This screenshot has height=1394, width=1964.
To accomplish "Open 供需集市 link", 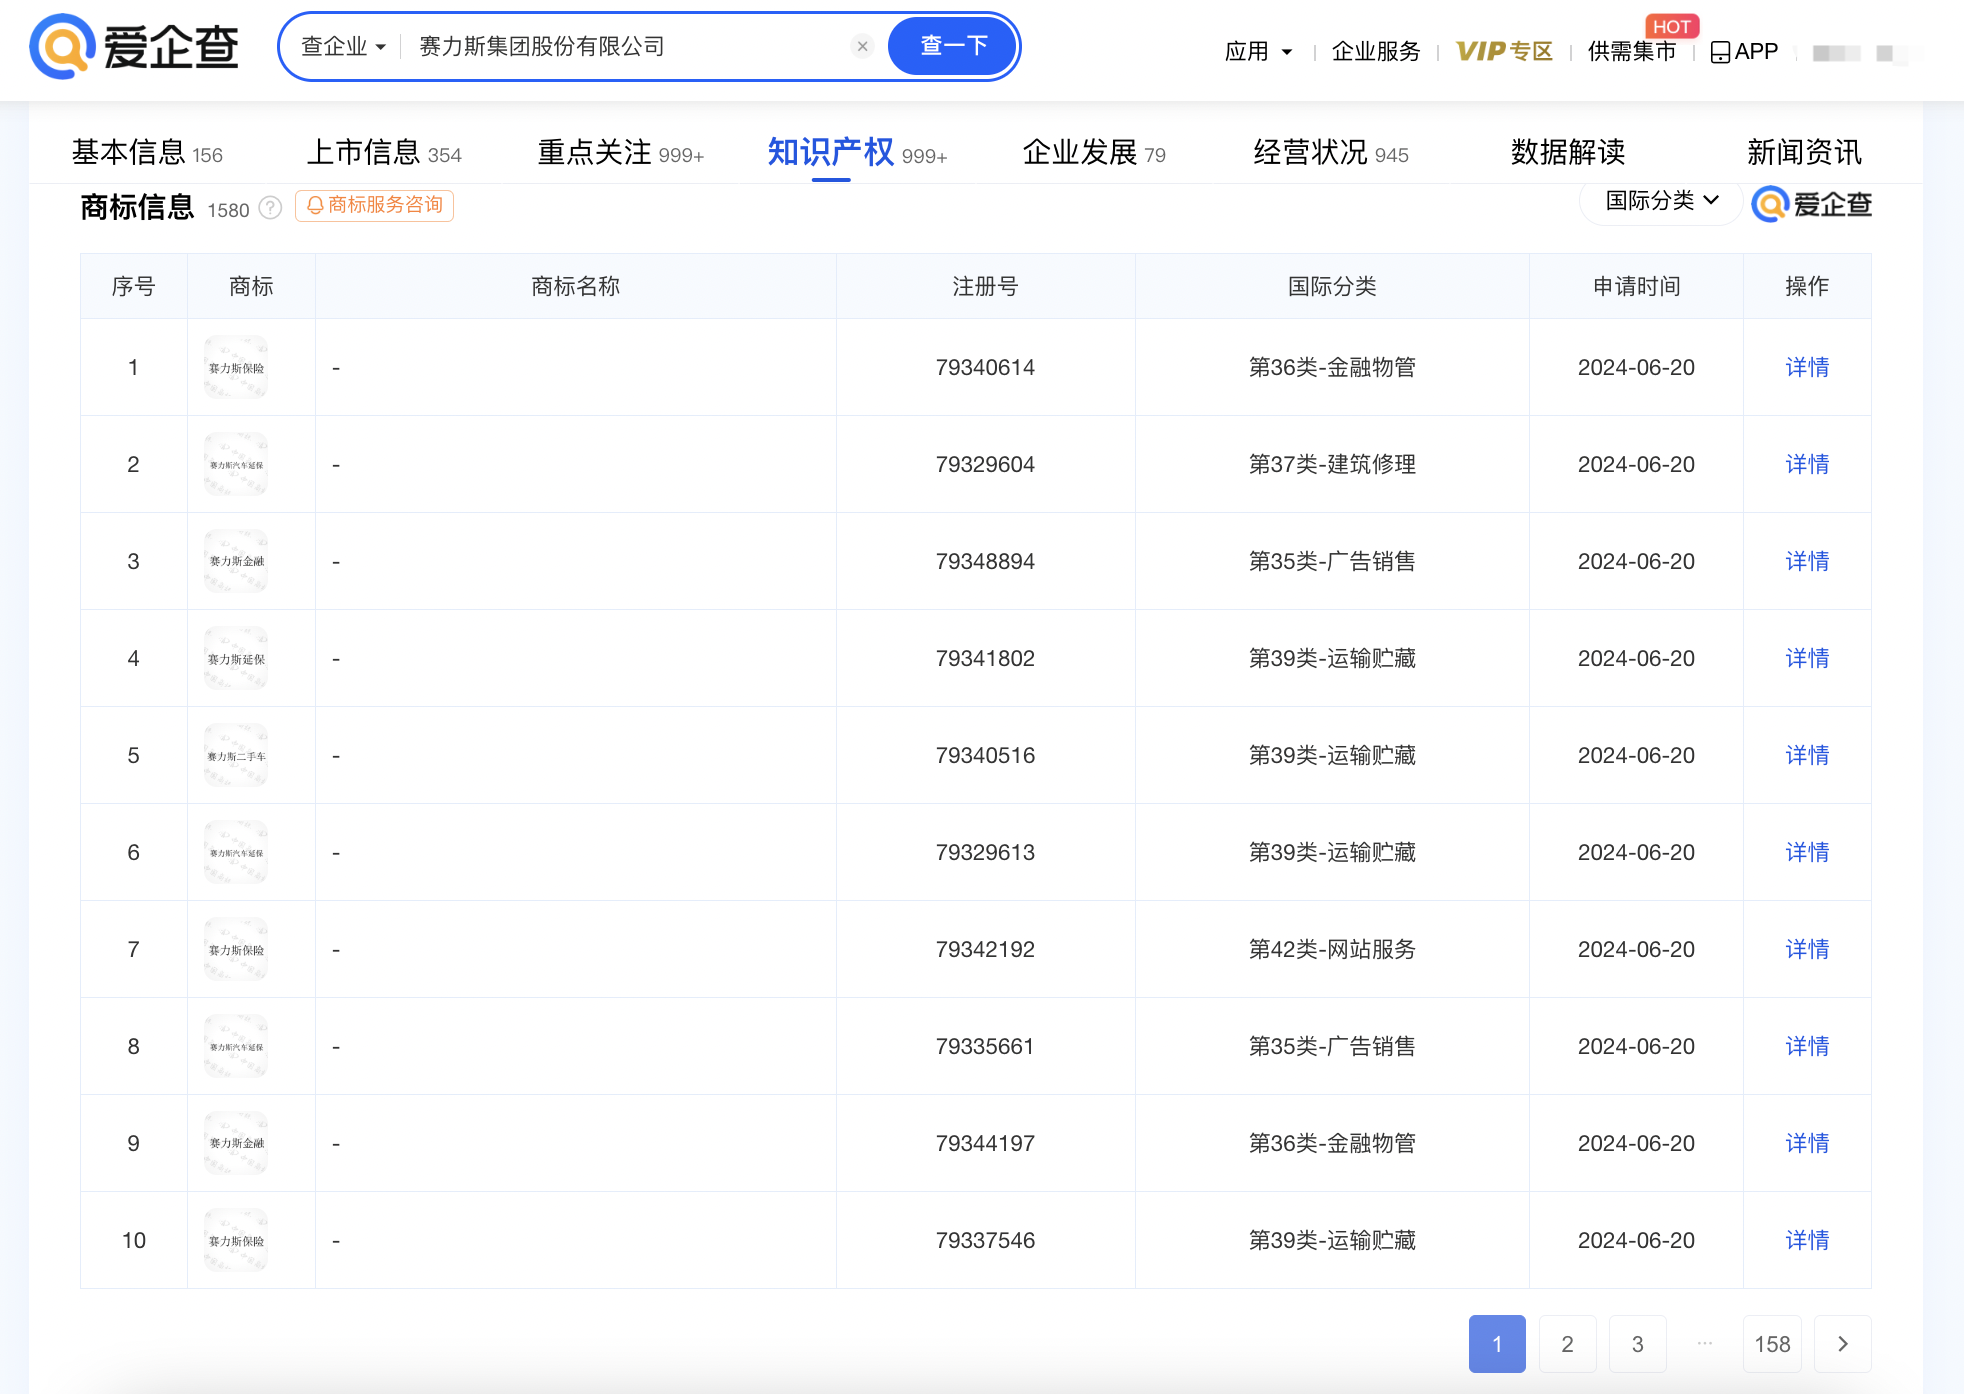I will (x=1632, y=51).
